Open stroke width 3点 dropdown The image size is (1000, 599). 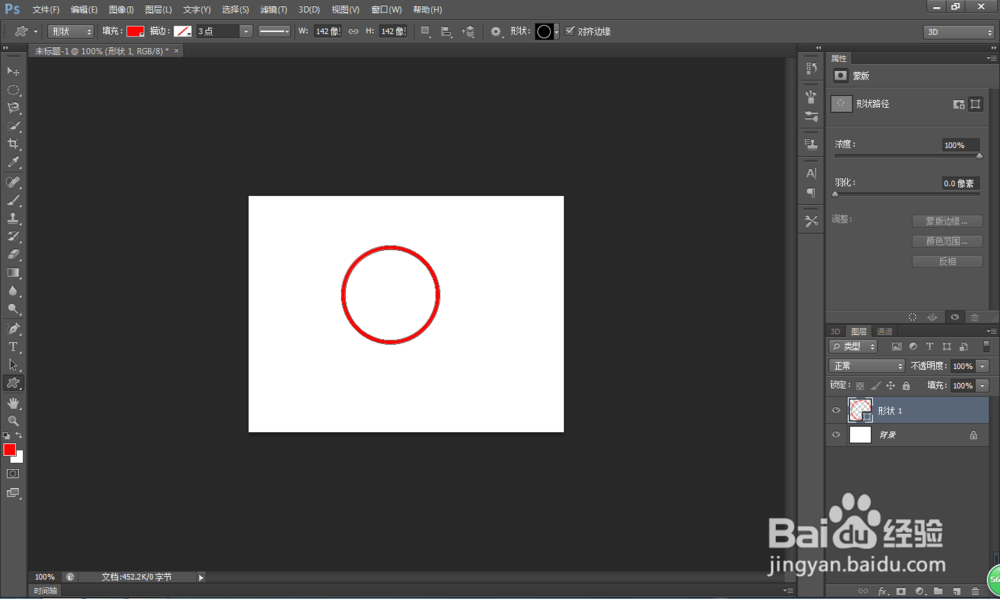[x=246, y=31]
